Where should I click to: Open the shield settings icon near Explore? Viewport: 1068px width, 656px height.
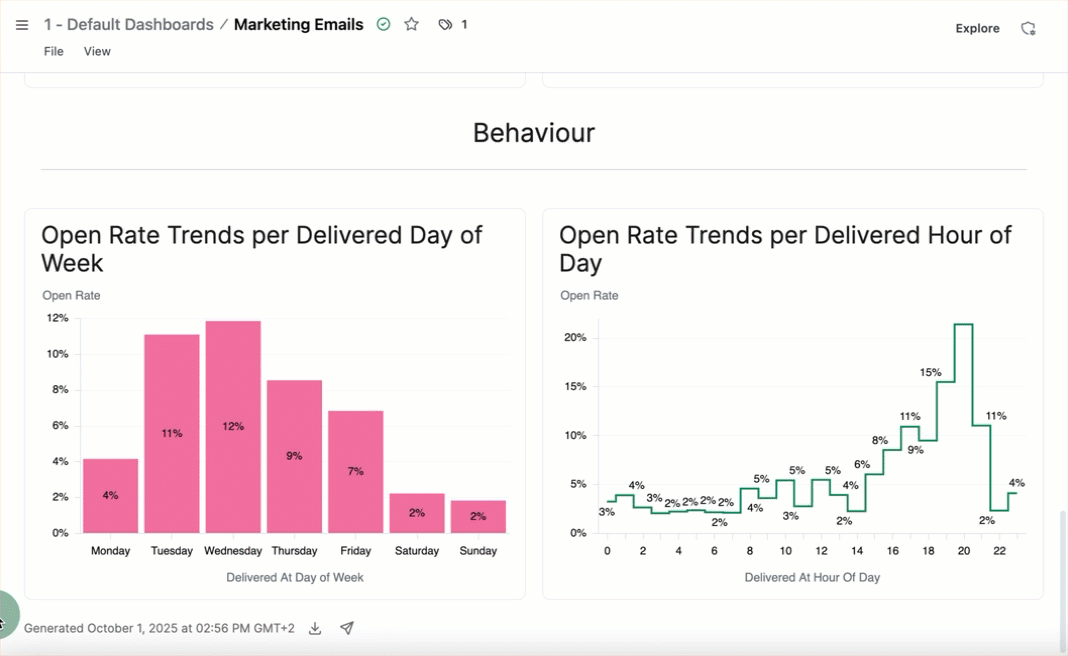tap(1029, 28)
